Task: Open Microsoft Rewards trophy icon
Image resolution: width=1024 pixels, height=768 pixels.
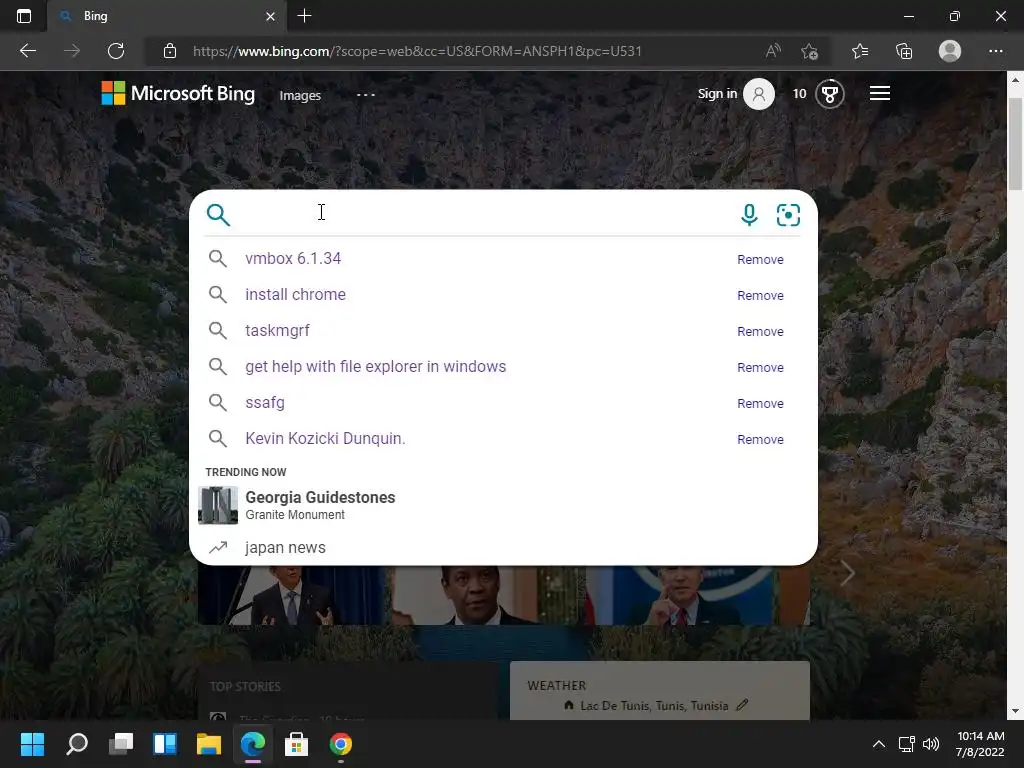Action: (829, 94)
